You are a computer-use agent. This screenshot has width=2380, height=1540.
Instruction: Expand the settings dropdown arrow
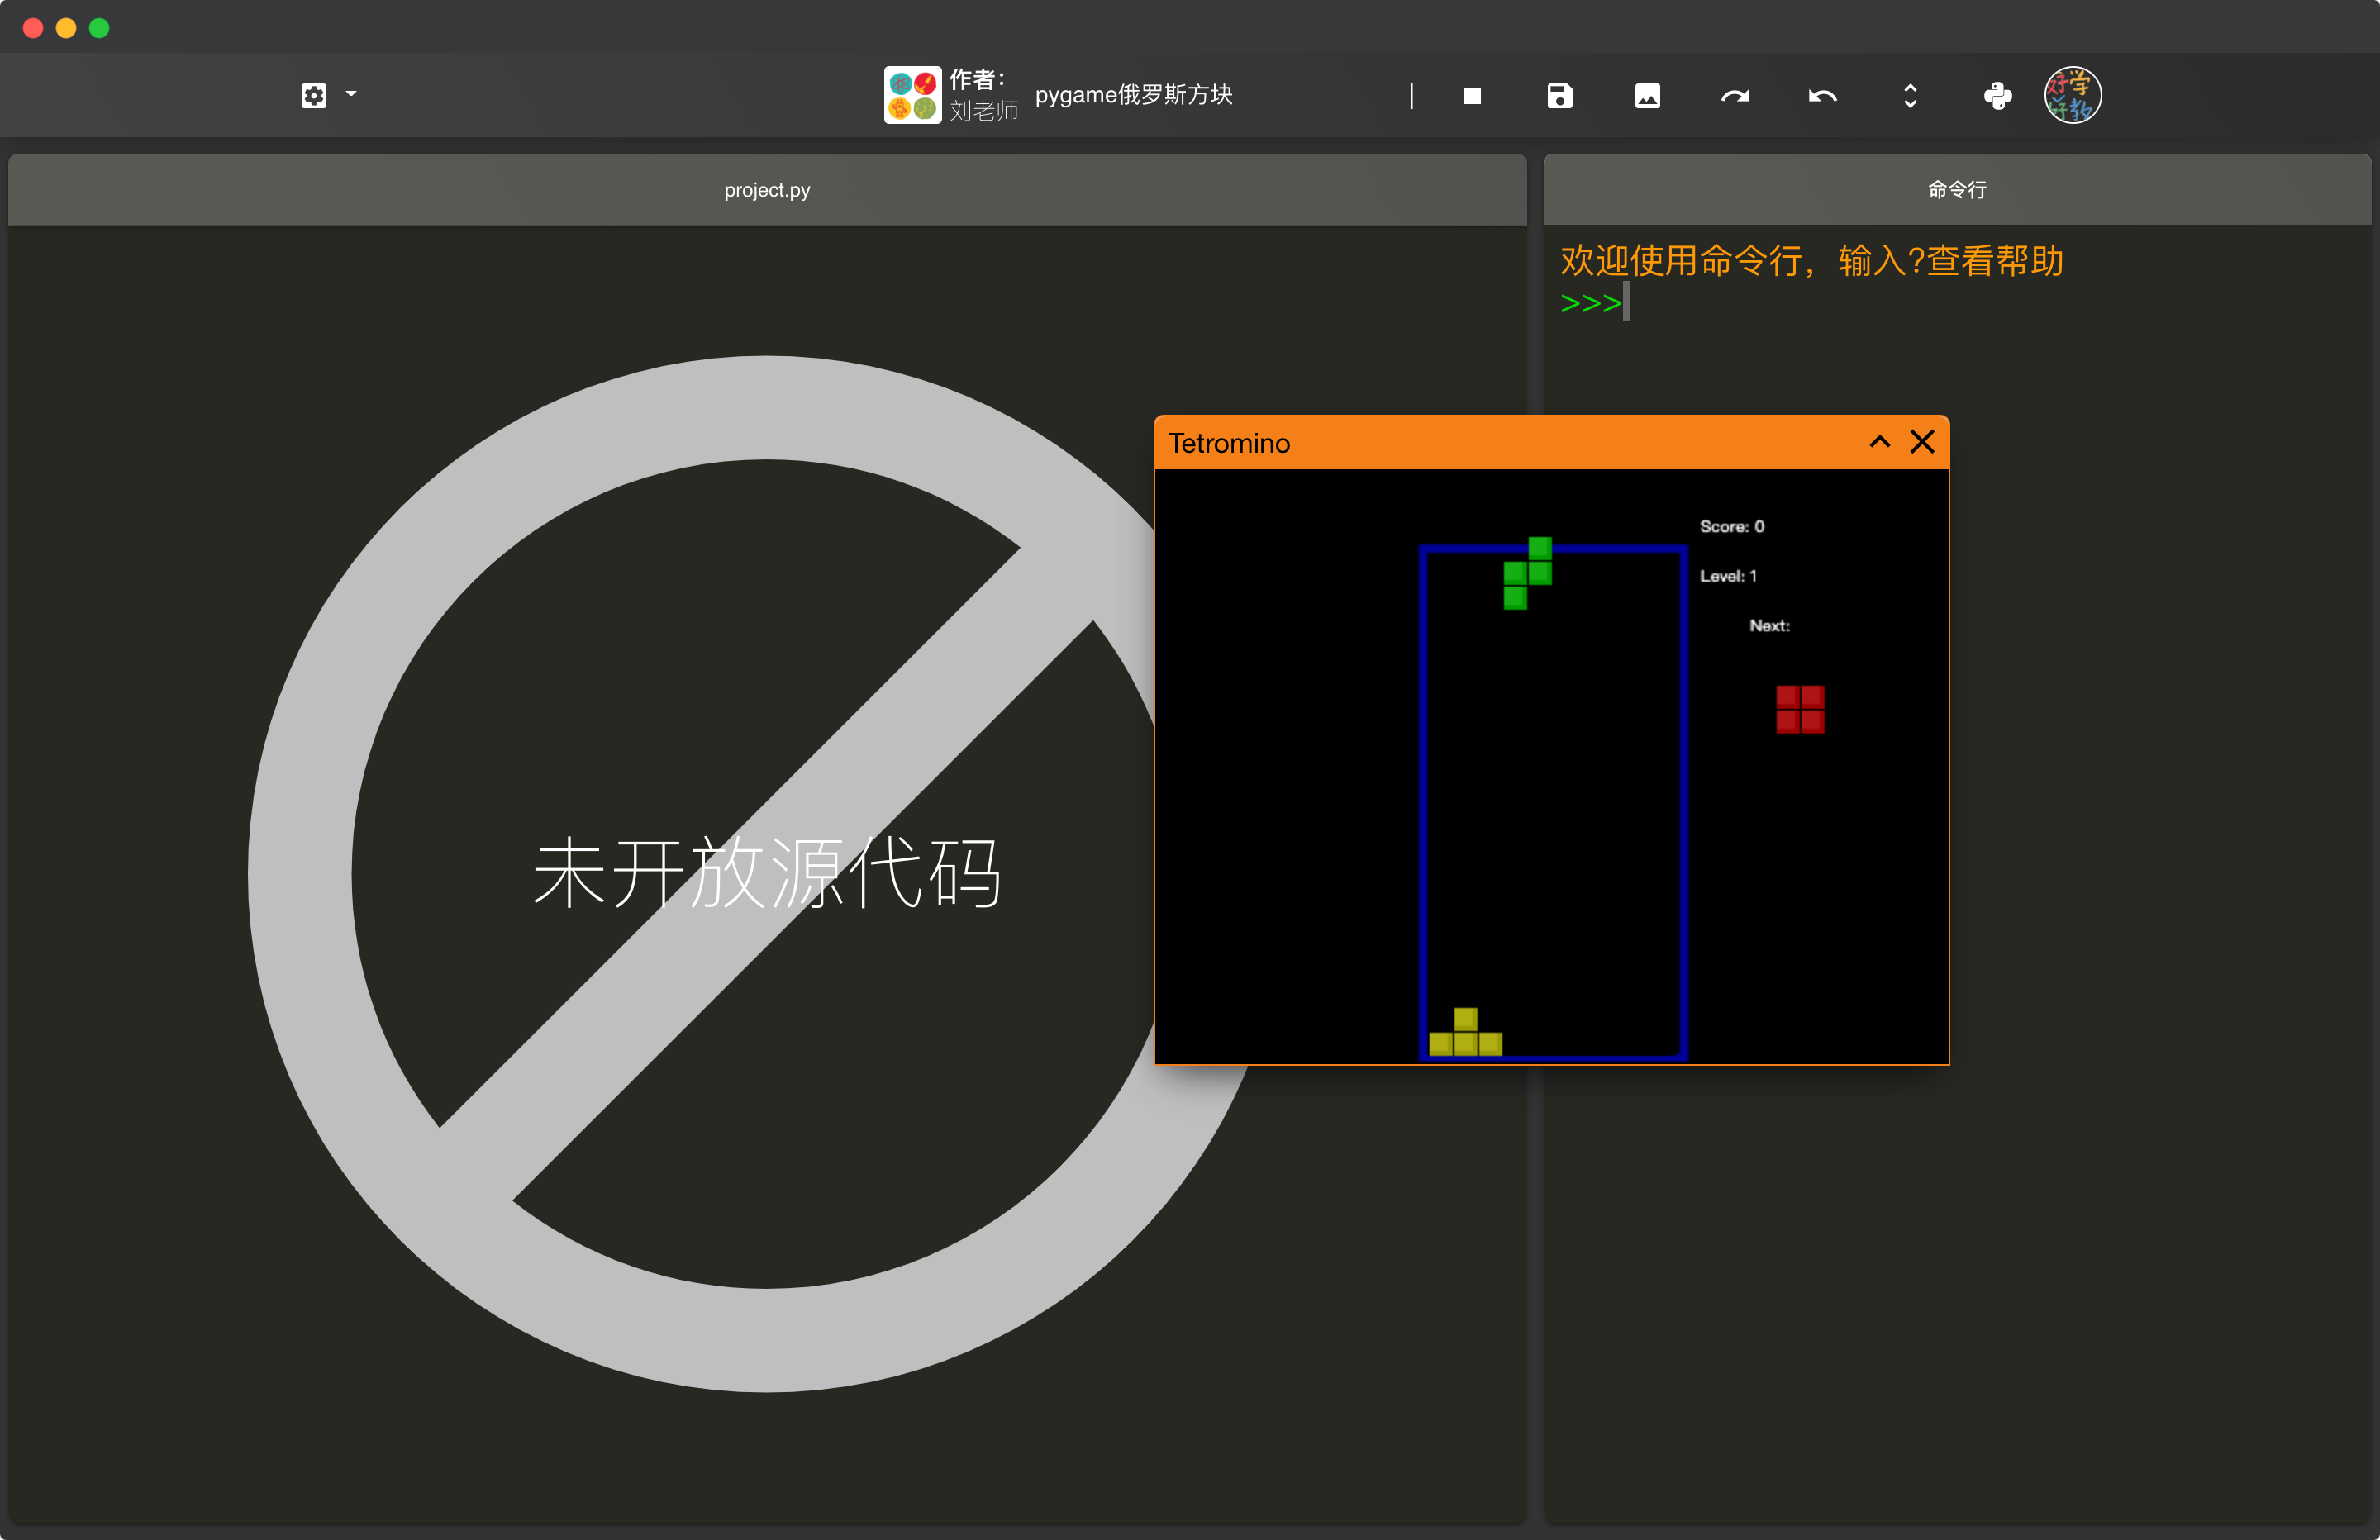pos(351,94)
